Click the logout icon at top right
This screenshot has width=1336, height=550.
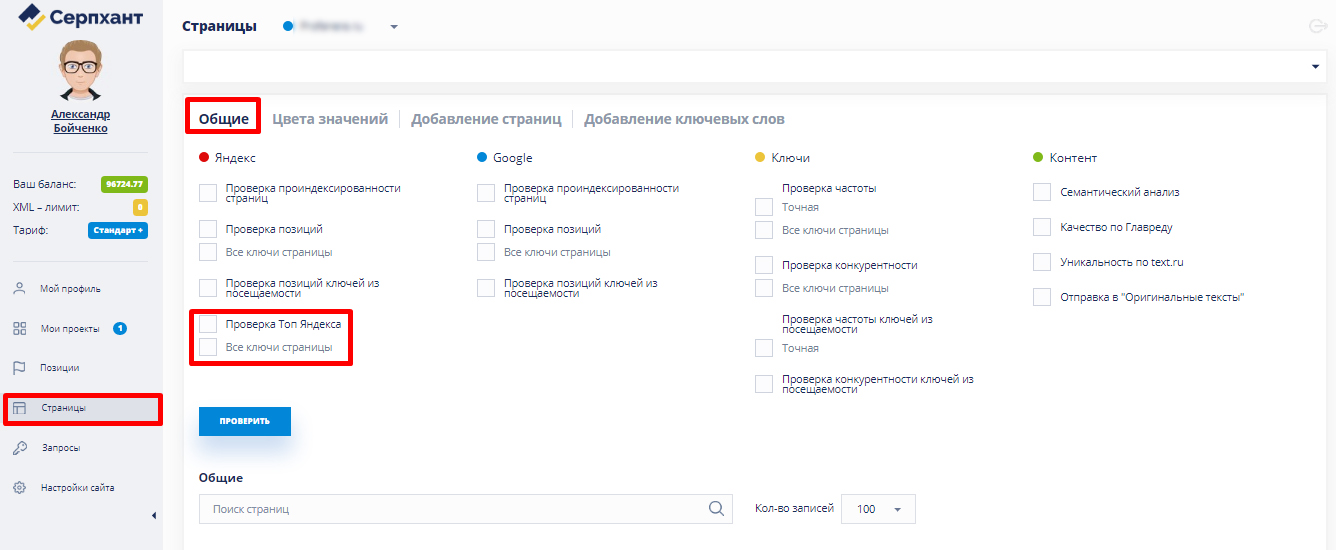(x=1317, y=27)
